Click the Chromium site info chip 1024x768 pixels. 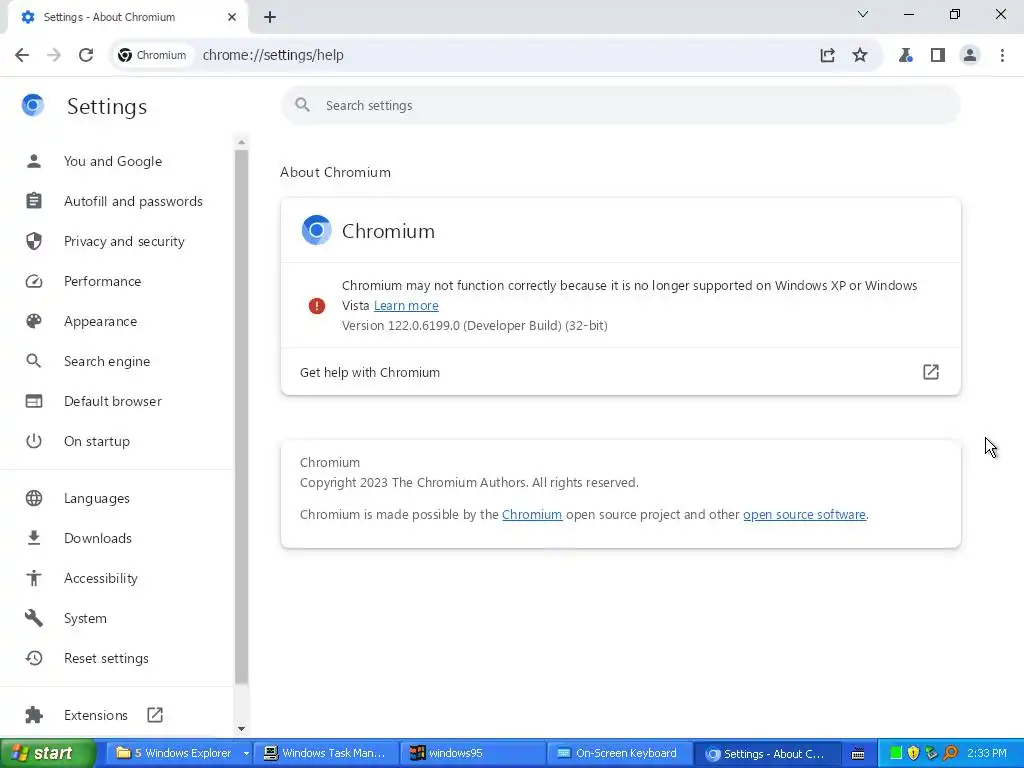(152, 55)
